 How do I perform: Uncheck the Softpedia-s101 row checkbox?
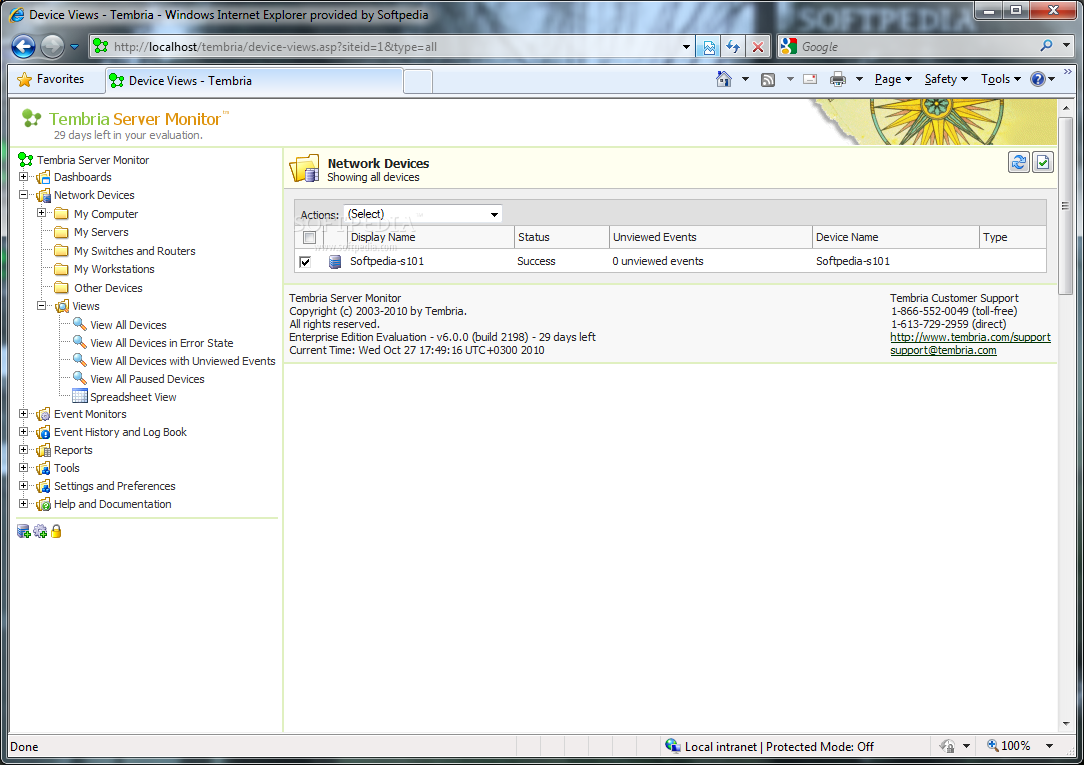(x=305, y=262)
